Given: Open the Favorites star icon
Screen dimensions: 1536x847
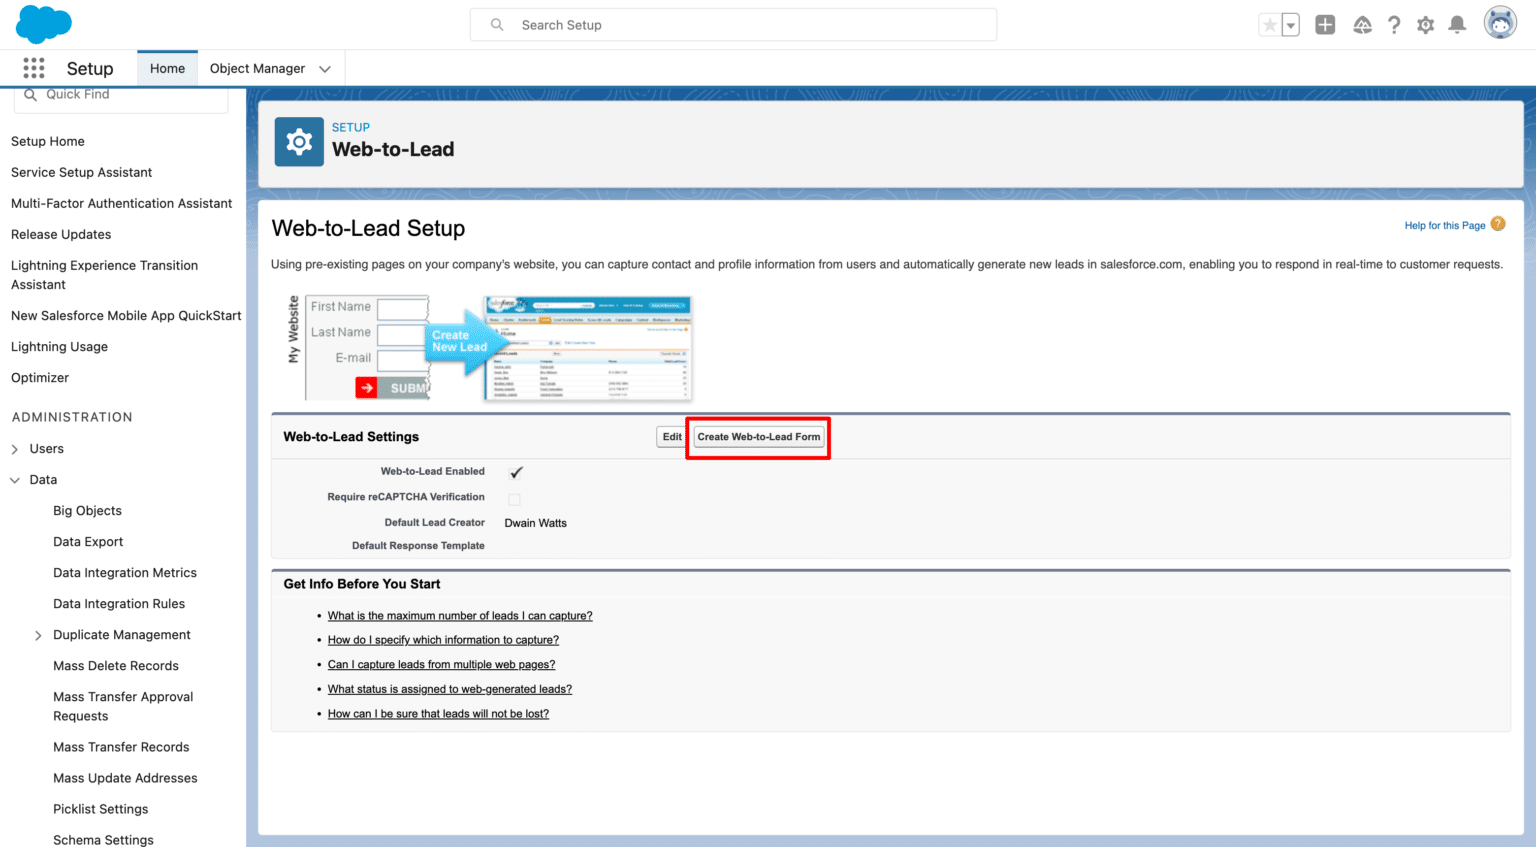Looking at the screenshot, I should pos(1269,25).
